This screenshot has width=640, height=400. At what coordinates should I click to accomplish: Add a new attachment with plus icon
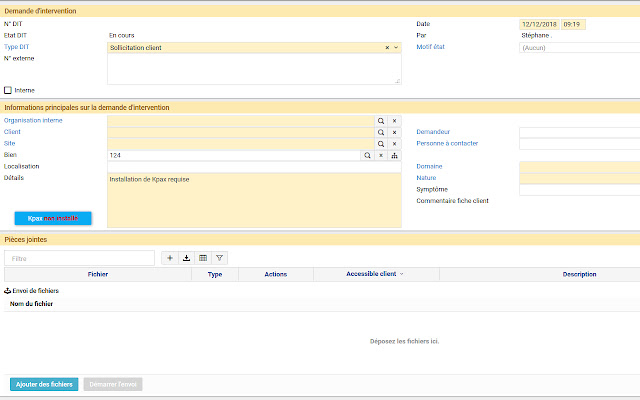[170, 258]
